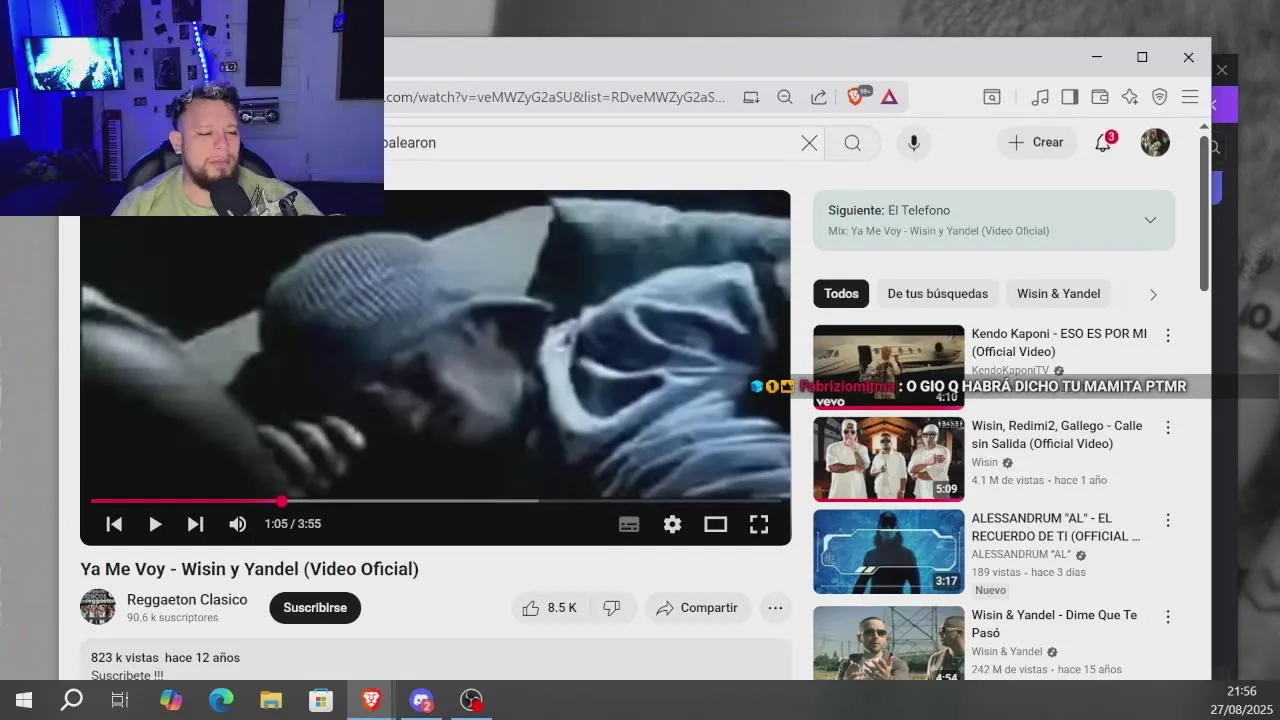Select the Wisin & Yandel chip
Screen dimensions: 1280x720
1058,294
